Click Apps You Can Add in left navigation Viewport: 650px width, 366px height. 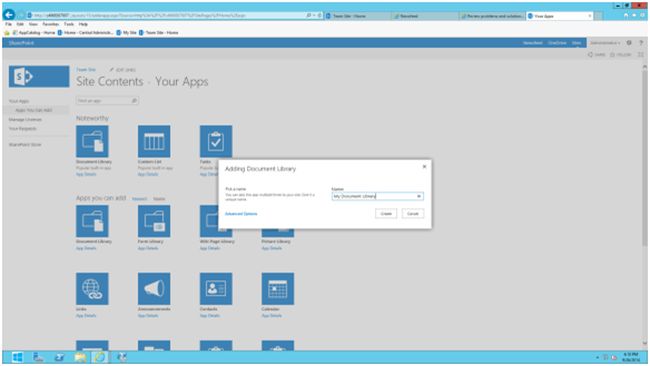click(x=34, y=110)
